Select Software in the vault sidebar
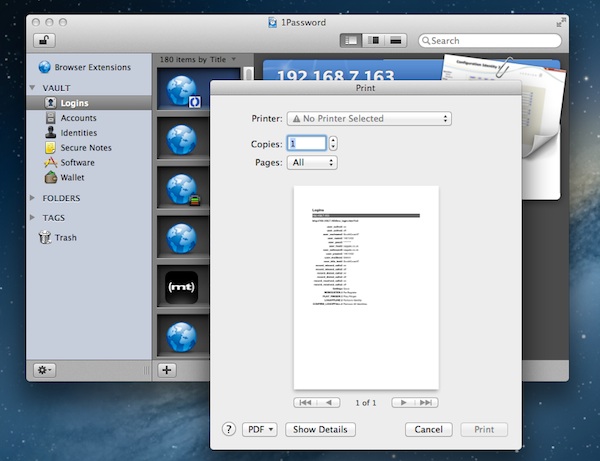Viewport: 600px width, 461px height. pos(69,163)
